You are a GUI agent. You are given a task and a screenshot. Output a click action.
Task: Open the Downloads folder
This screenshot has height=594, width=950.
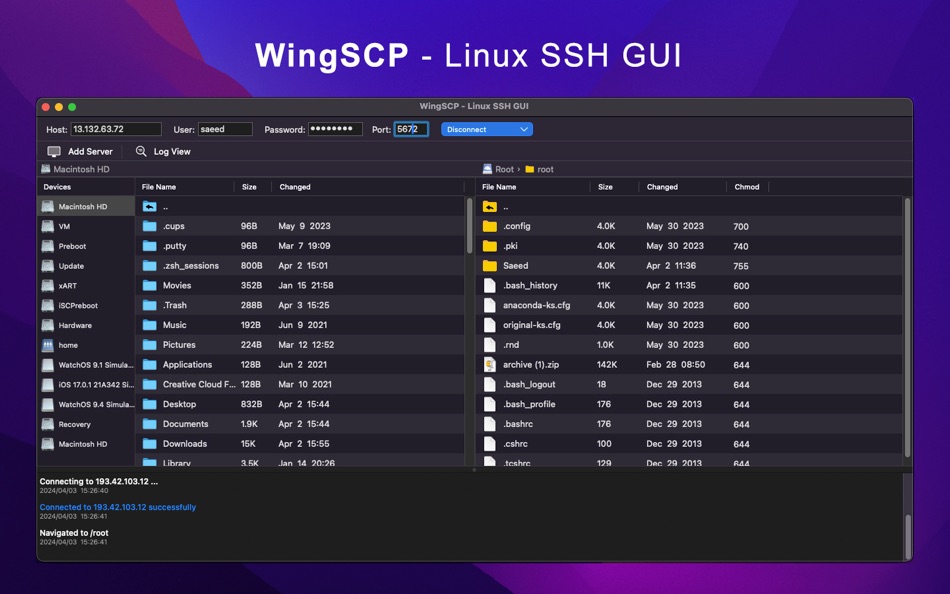point(184,443)
